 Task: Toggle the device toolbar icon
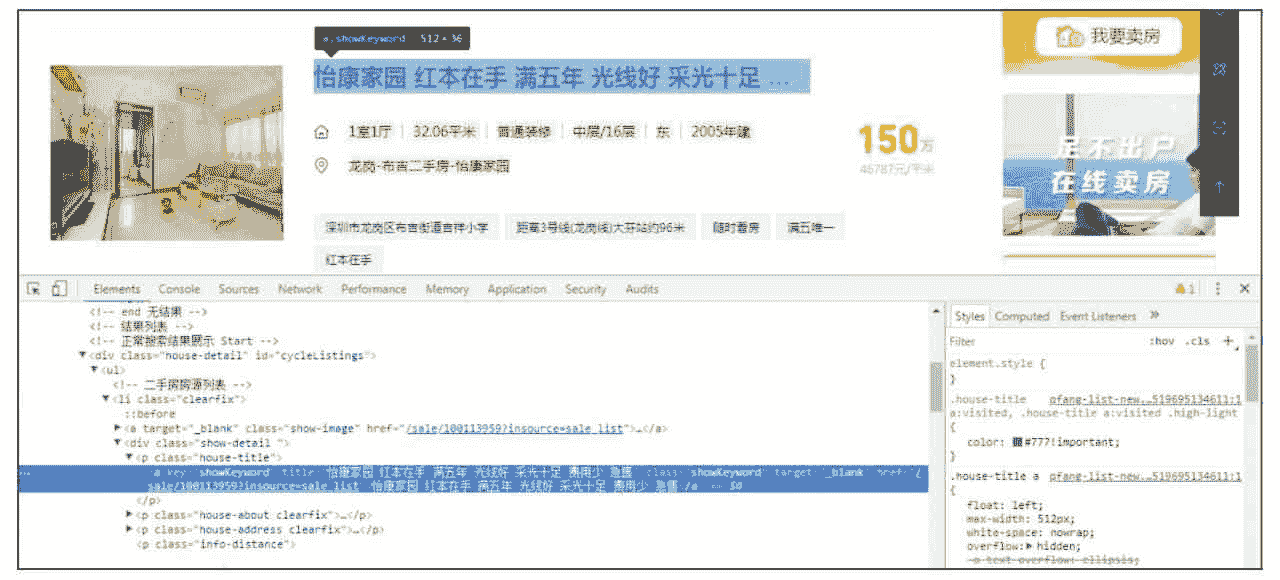pos(58,289)
